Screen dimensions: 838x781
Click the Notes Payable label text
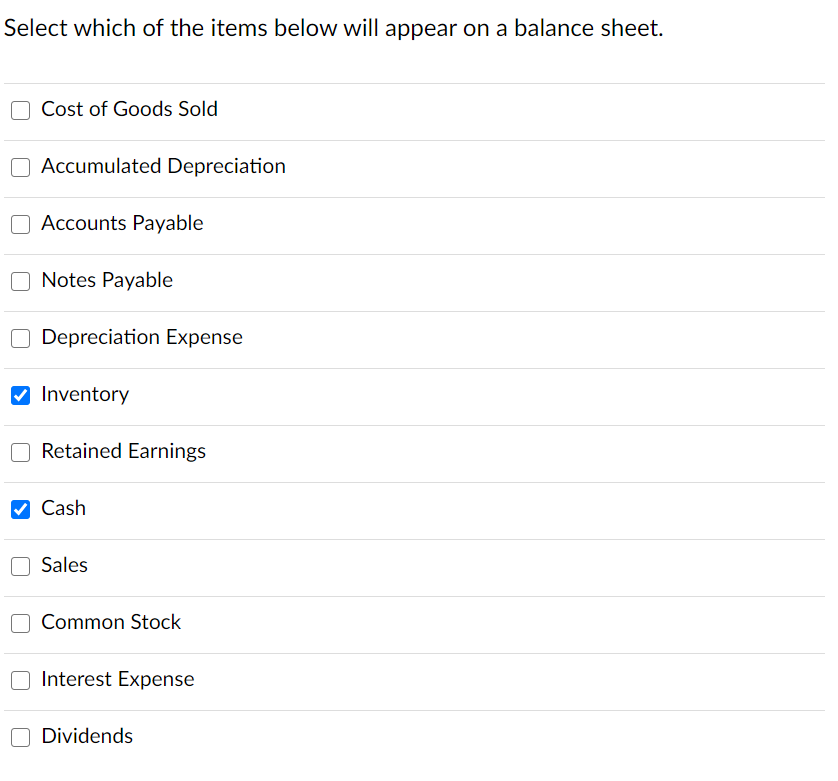pos(107,280)
